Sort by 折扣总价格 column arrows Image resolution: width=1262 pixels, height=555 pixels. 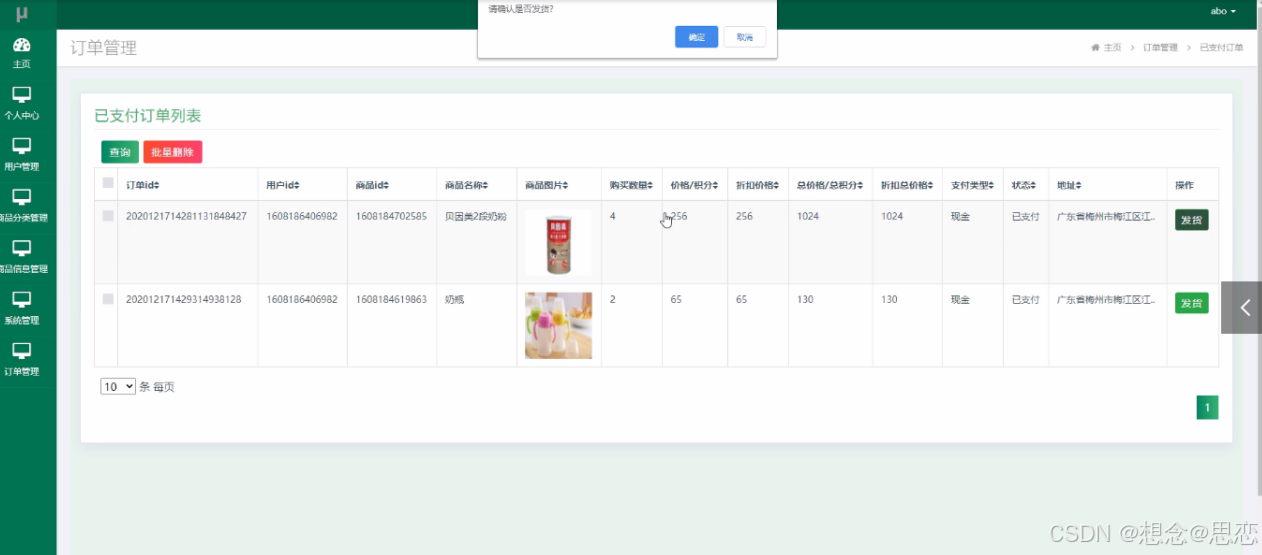point(930,186)
